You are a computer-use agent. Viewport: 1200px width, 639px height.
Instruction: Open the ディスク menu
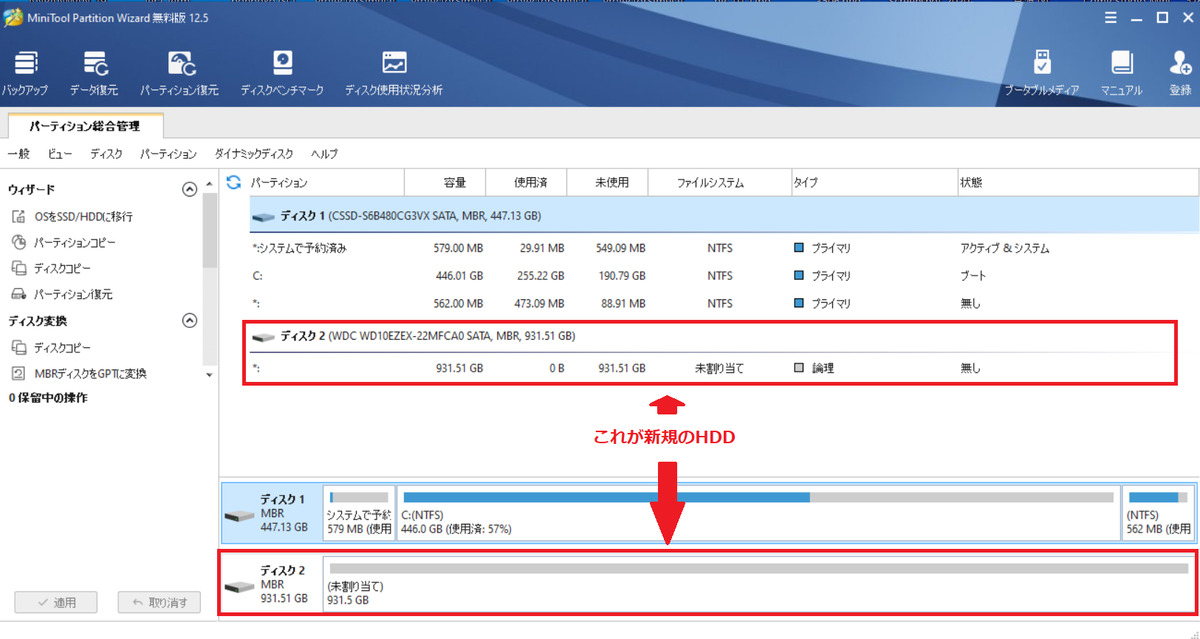(106, 154)
